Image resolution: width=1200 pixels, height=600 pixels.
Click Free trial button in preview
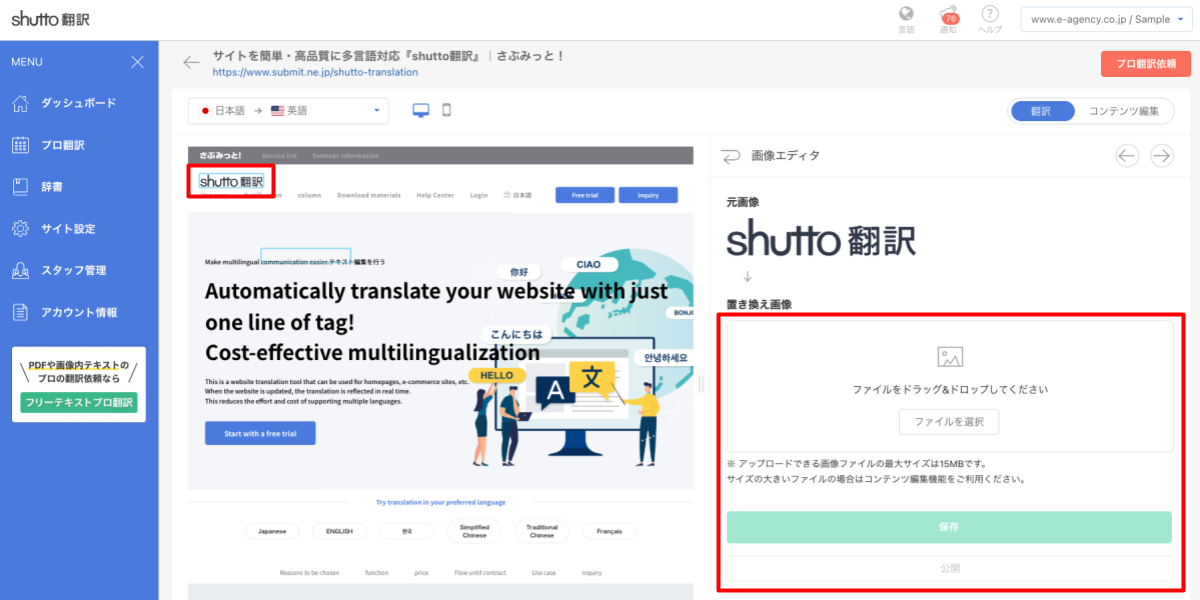coord(584,195)
